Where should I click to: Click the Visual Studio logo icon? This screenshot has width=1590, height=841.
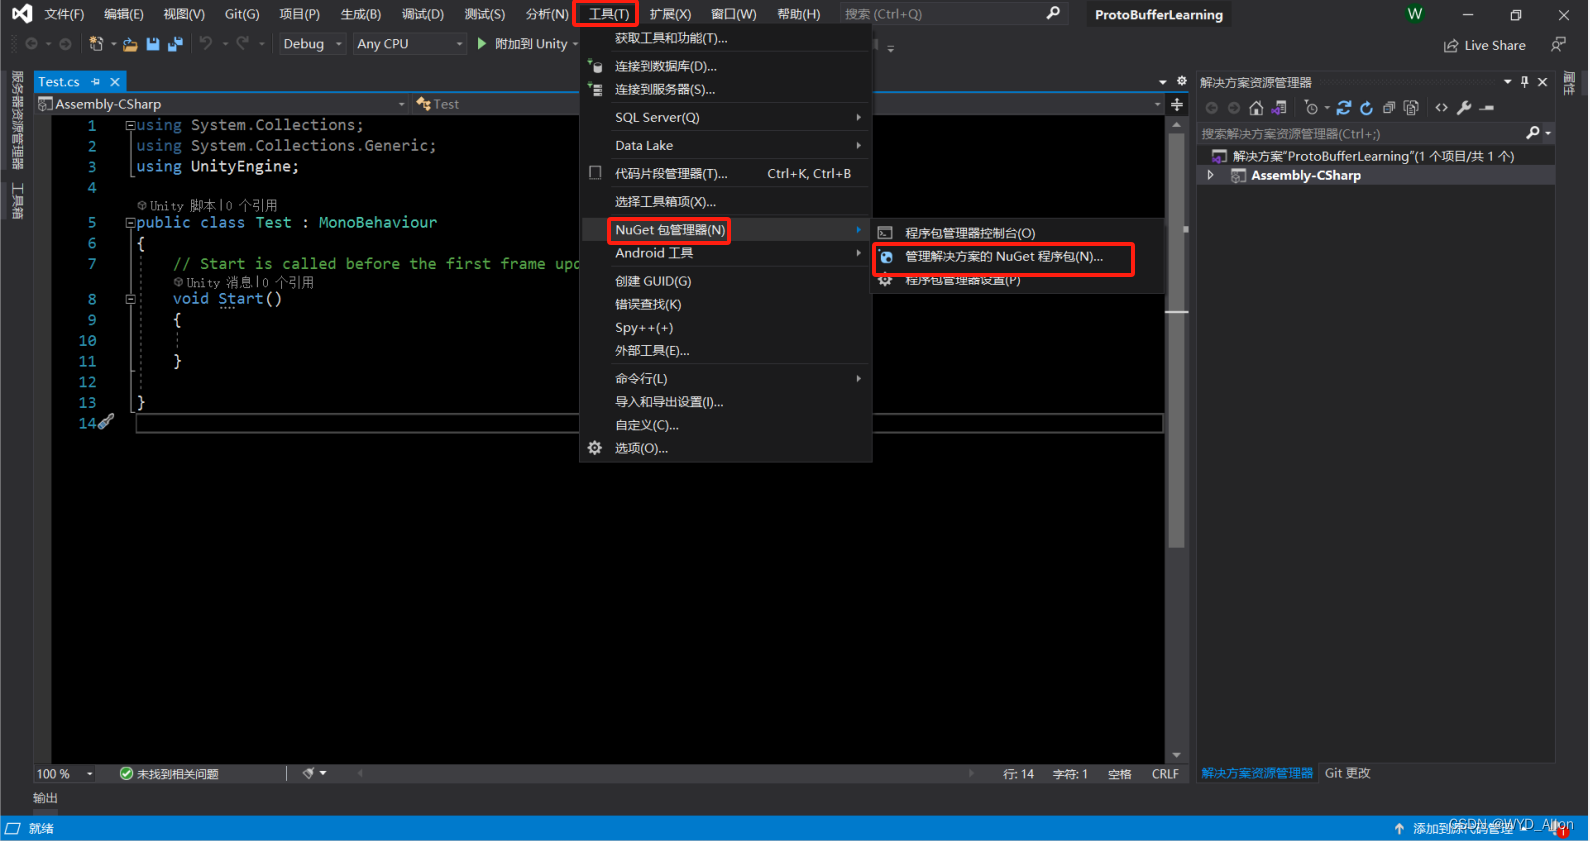(22, 14)
